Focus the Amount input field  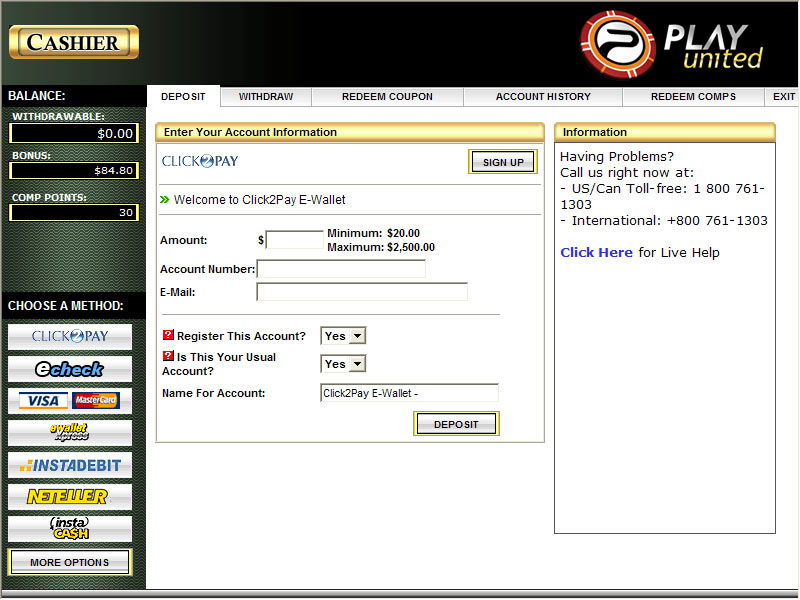(x=295, y=240)
